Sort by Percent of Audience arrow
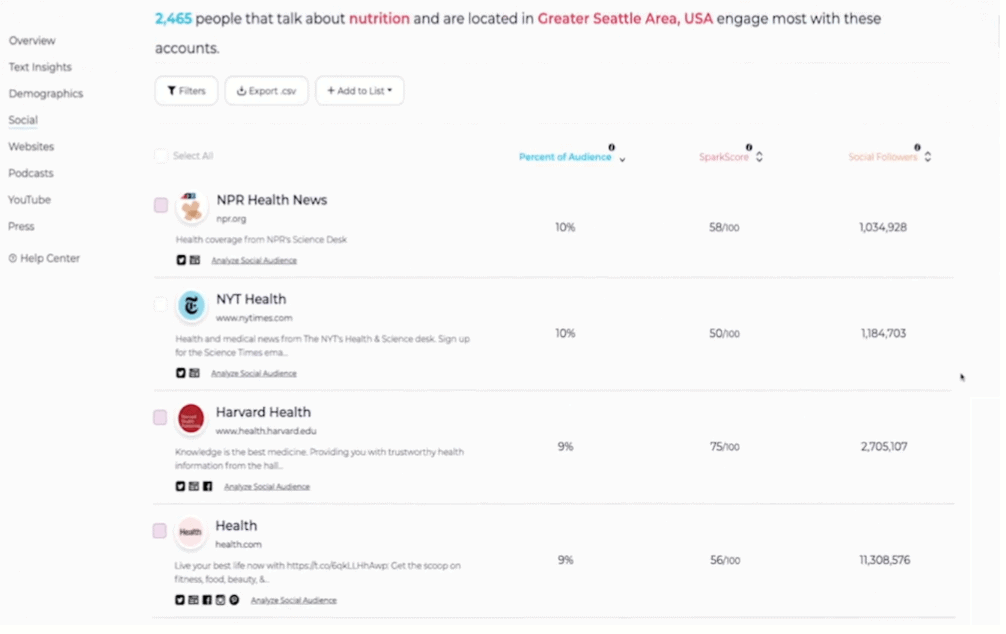This screenshot has height=634, width=1006. coord(622,158)
